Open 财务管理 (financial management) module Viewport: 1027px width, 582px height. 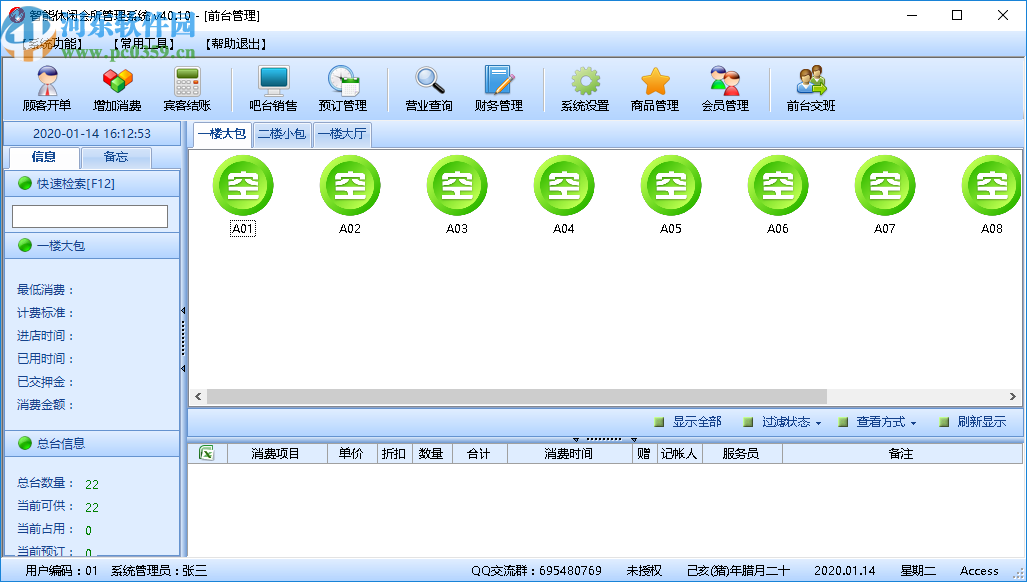tap(497, 88)
